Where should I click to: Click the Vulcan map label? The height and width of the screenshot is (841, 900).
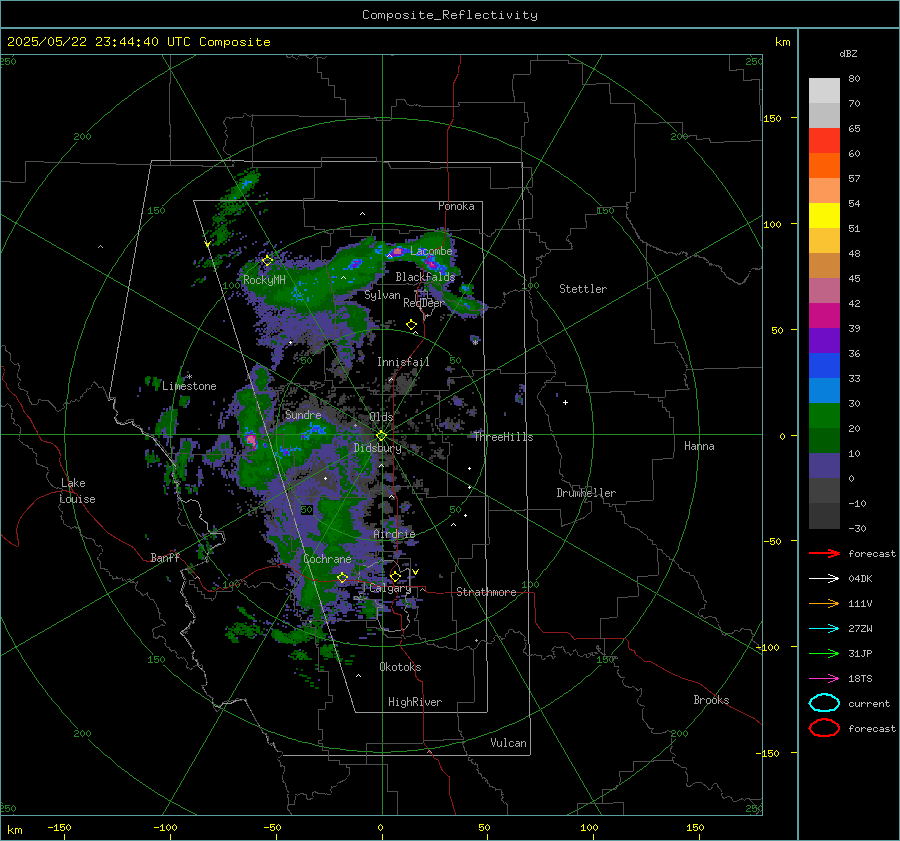[509, 743]
